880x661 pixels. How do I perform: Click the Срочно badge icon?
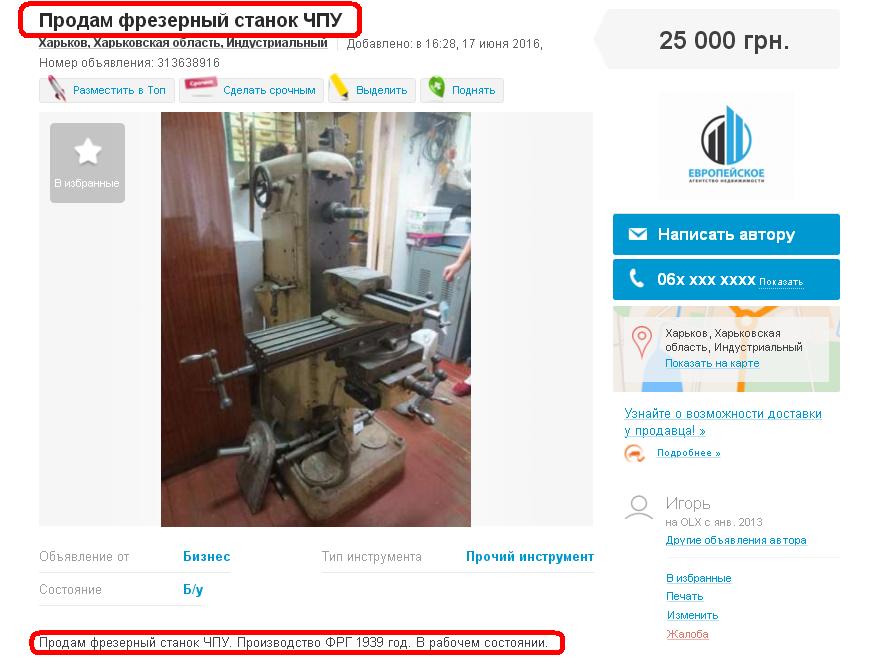point(201,87)
